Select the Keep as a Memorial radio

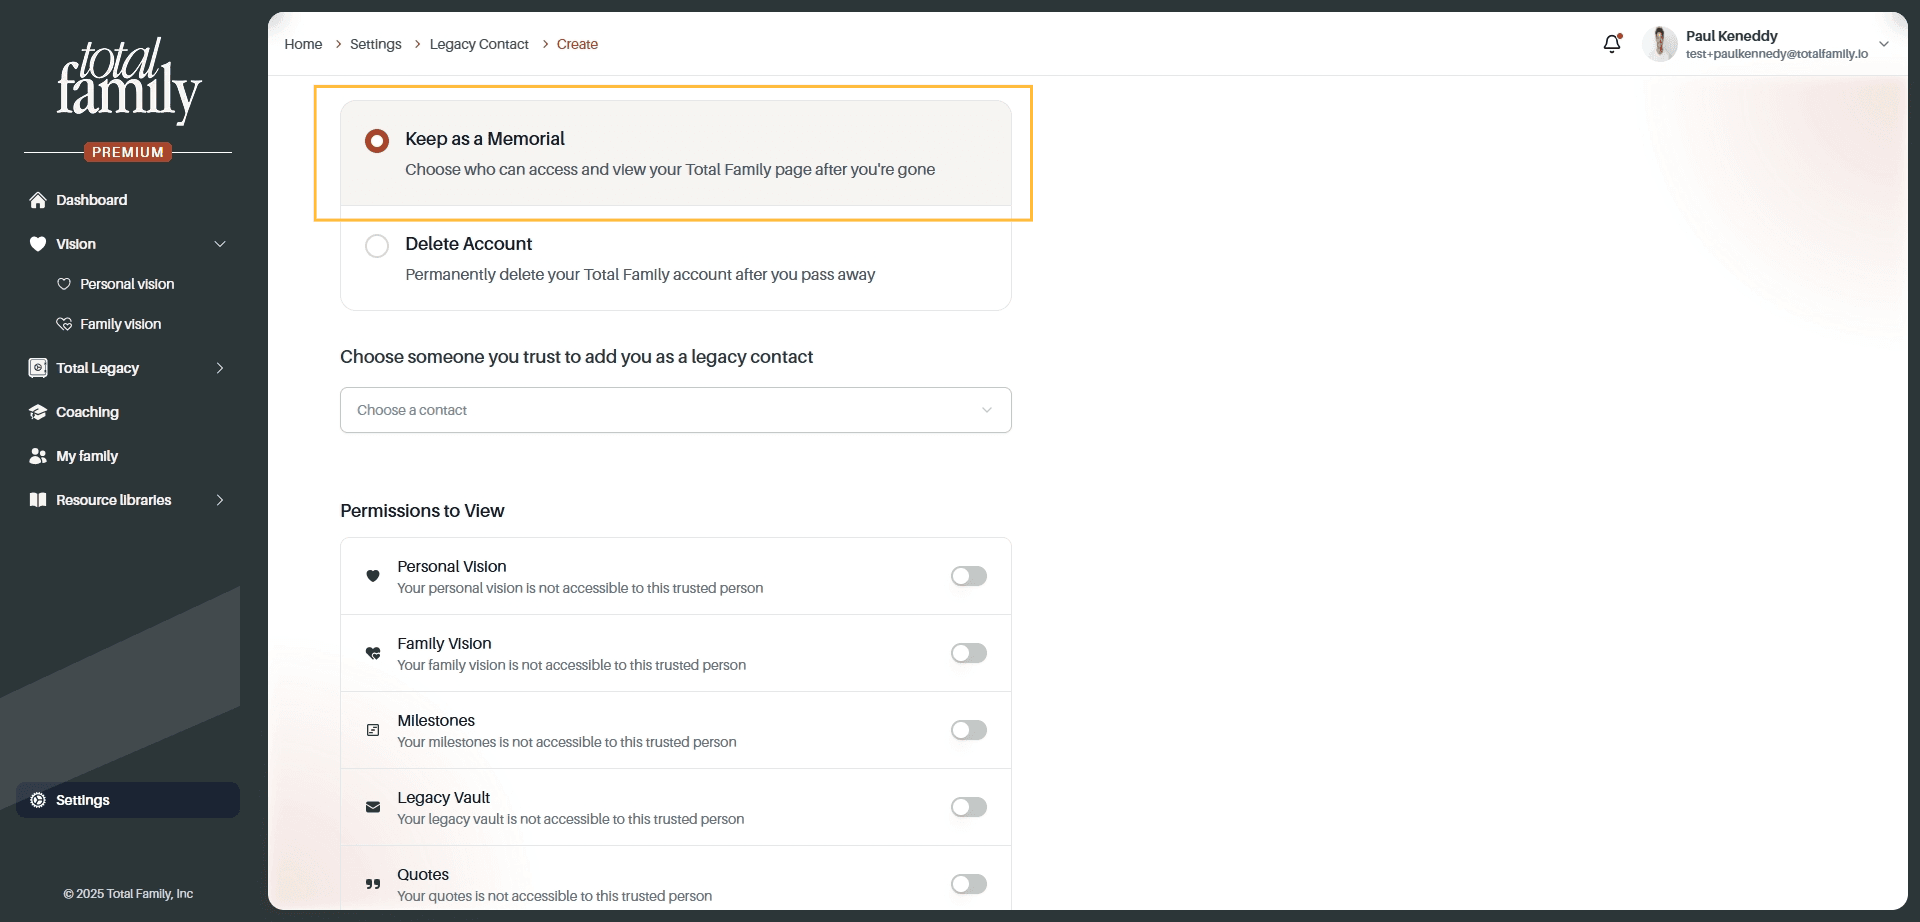[x=377, y=141]
